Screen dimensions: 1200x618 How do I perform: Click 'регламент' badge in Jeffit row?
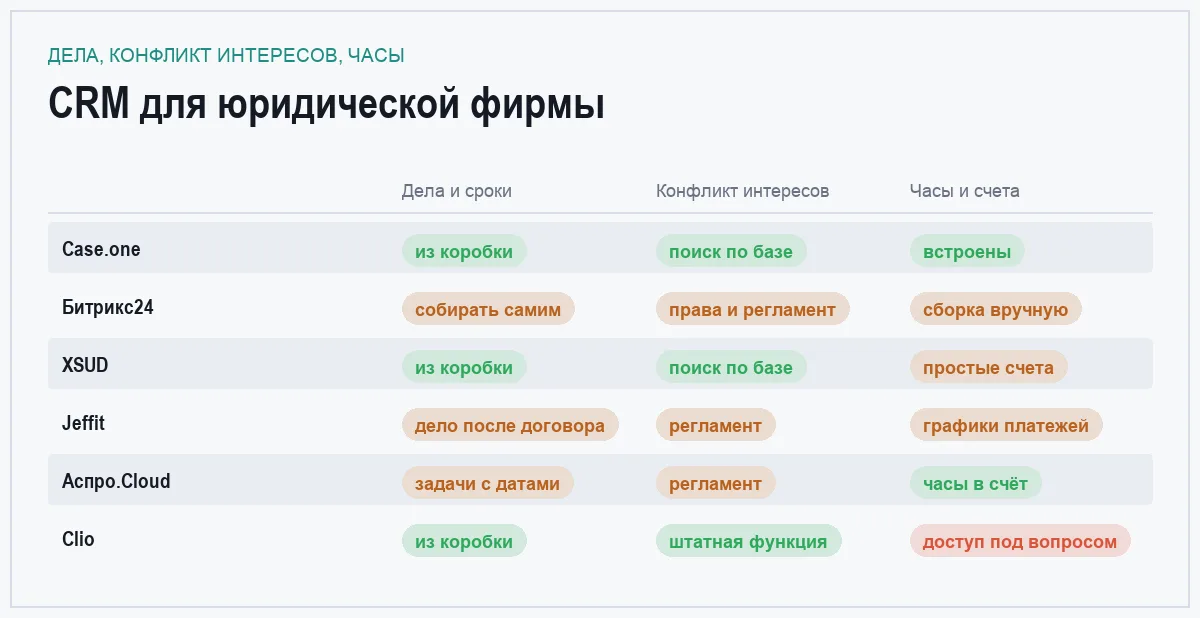[x=716, y=425]
